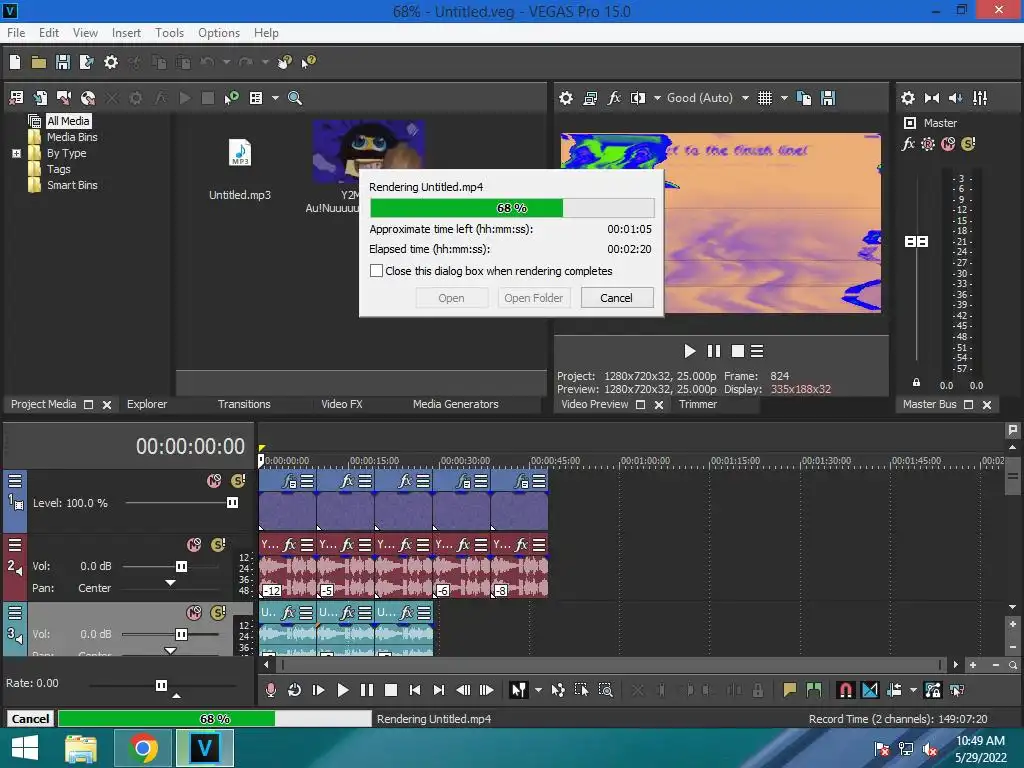
Task: Switch to the Media Generators tab
Action: [456, 404]
